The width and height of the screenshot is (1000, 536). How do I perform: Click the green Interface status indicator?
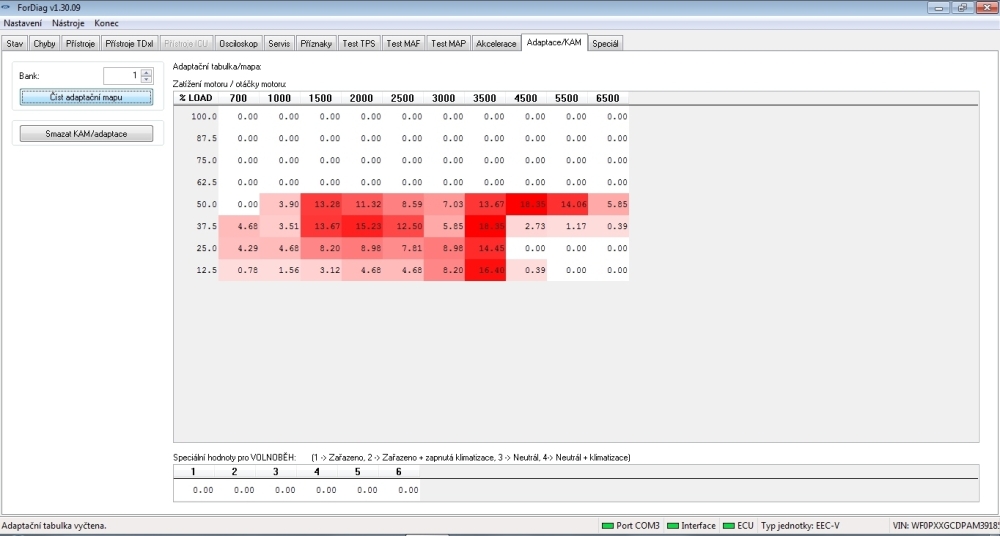672,526
